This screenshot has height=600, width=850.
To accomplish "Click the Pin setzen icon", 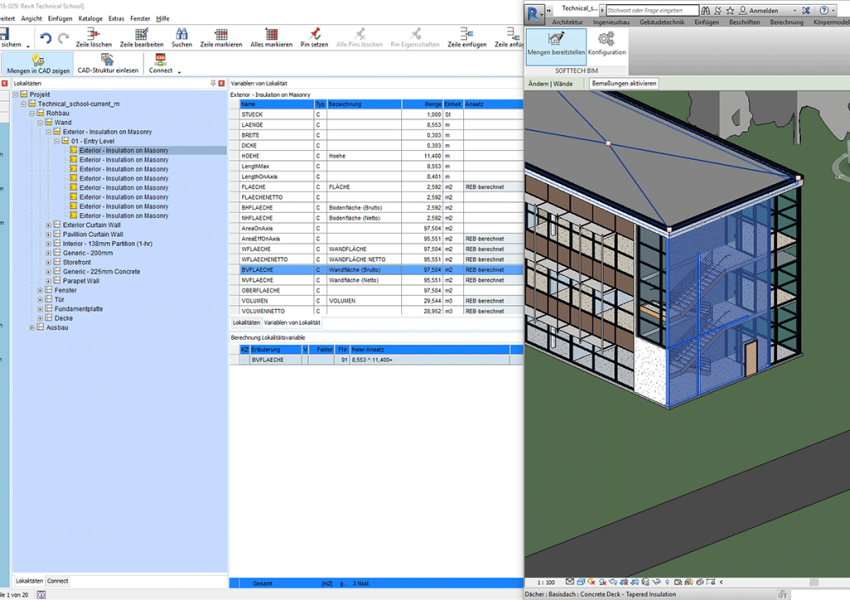I will coord(314,35).
